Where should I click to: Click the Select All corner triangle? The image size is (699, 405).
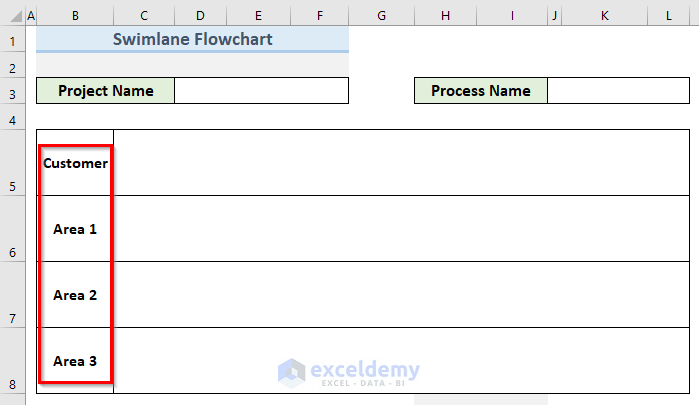pos(12,16)
